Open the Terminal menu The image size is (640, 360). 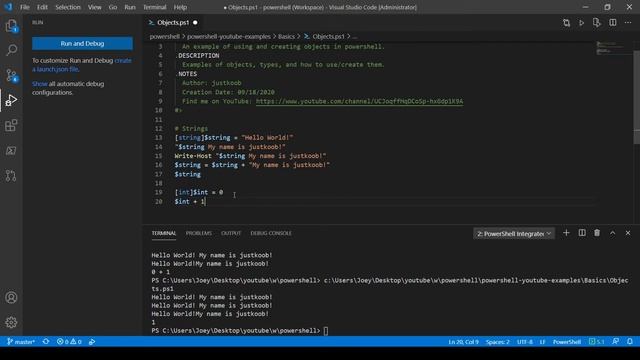coord(155,7)
